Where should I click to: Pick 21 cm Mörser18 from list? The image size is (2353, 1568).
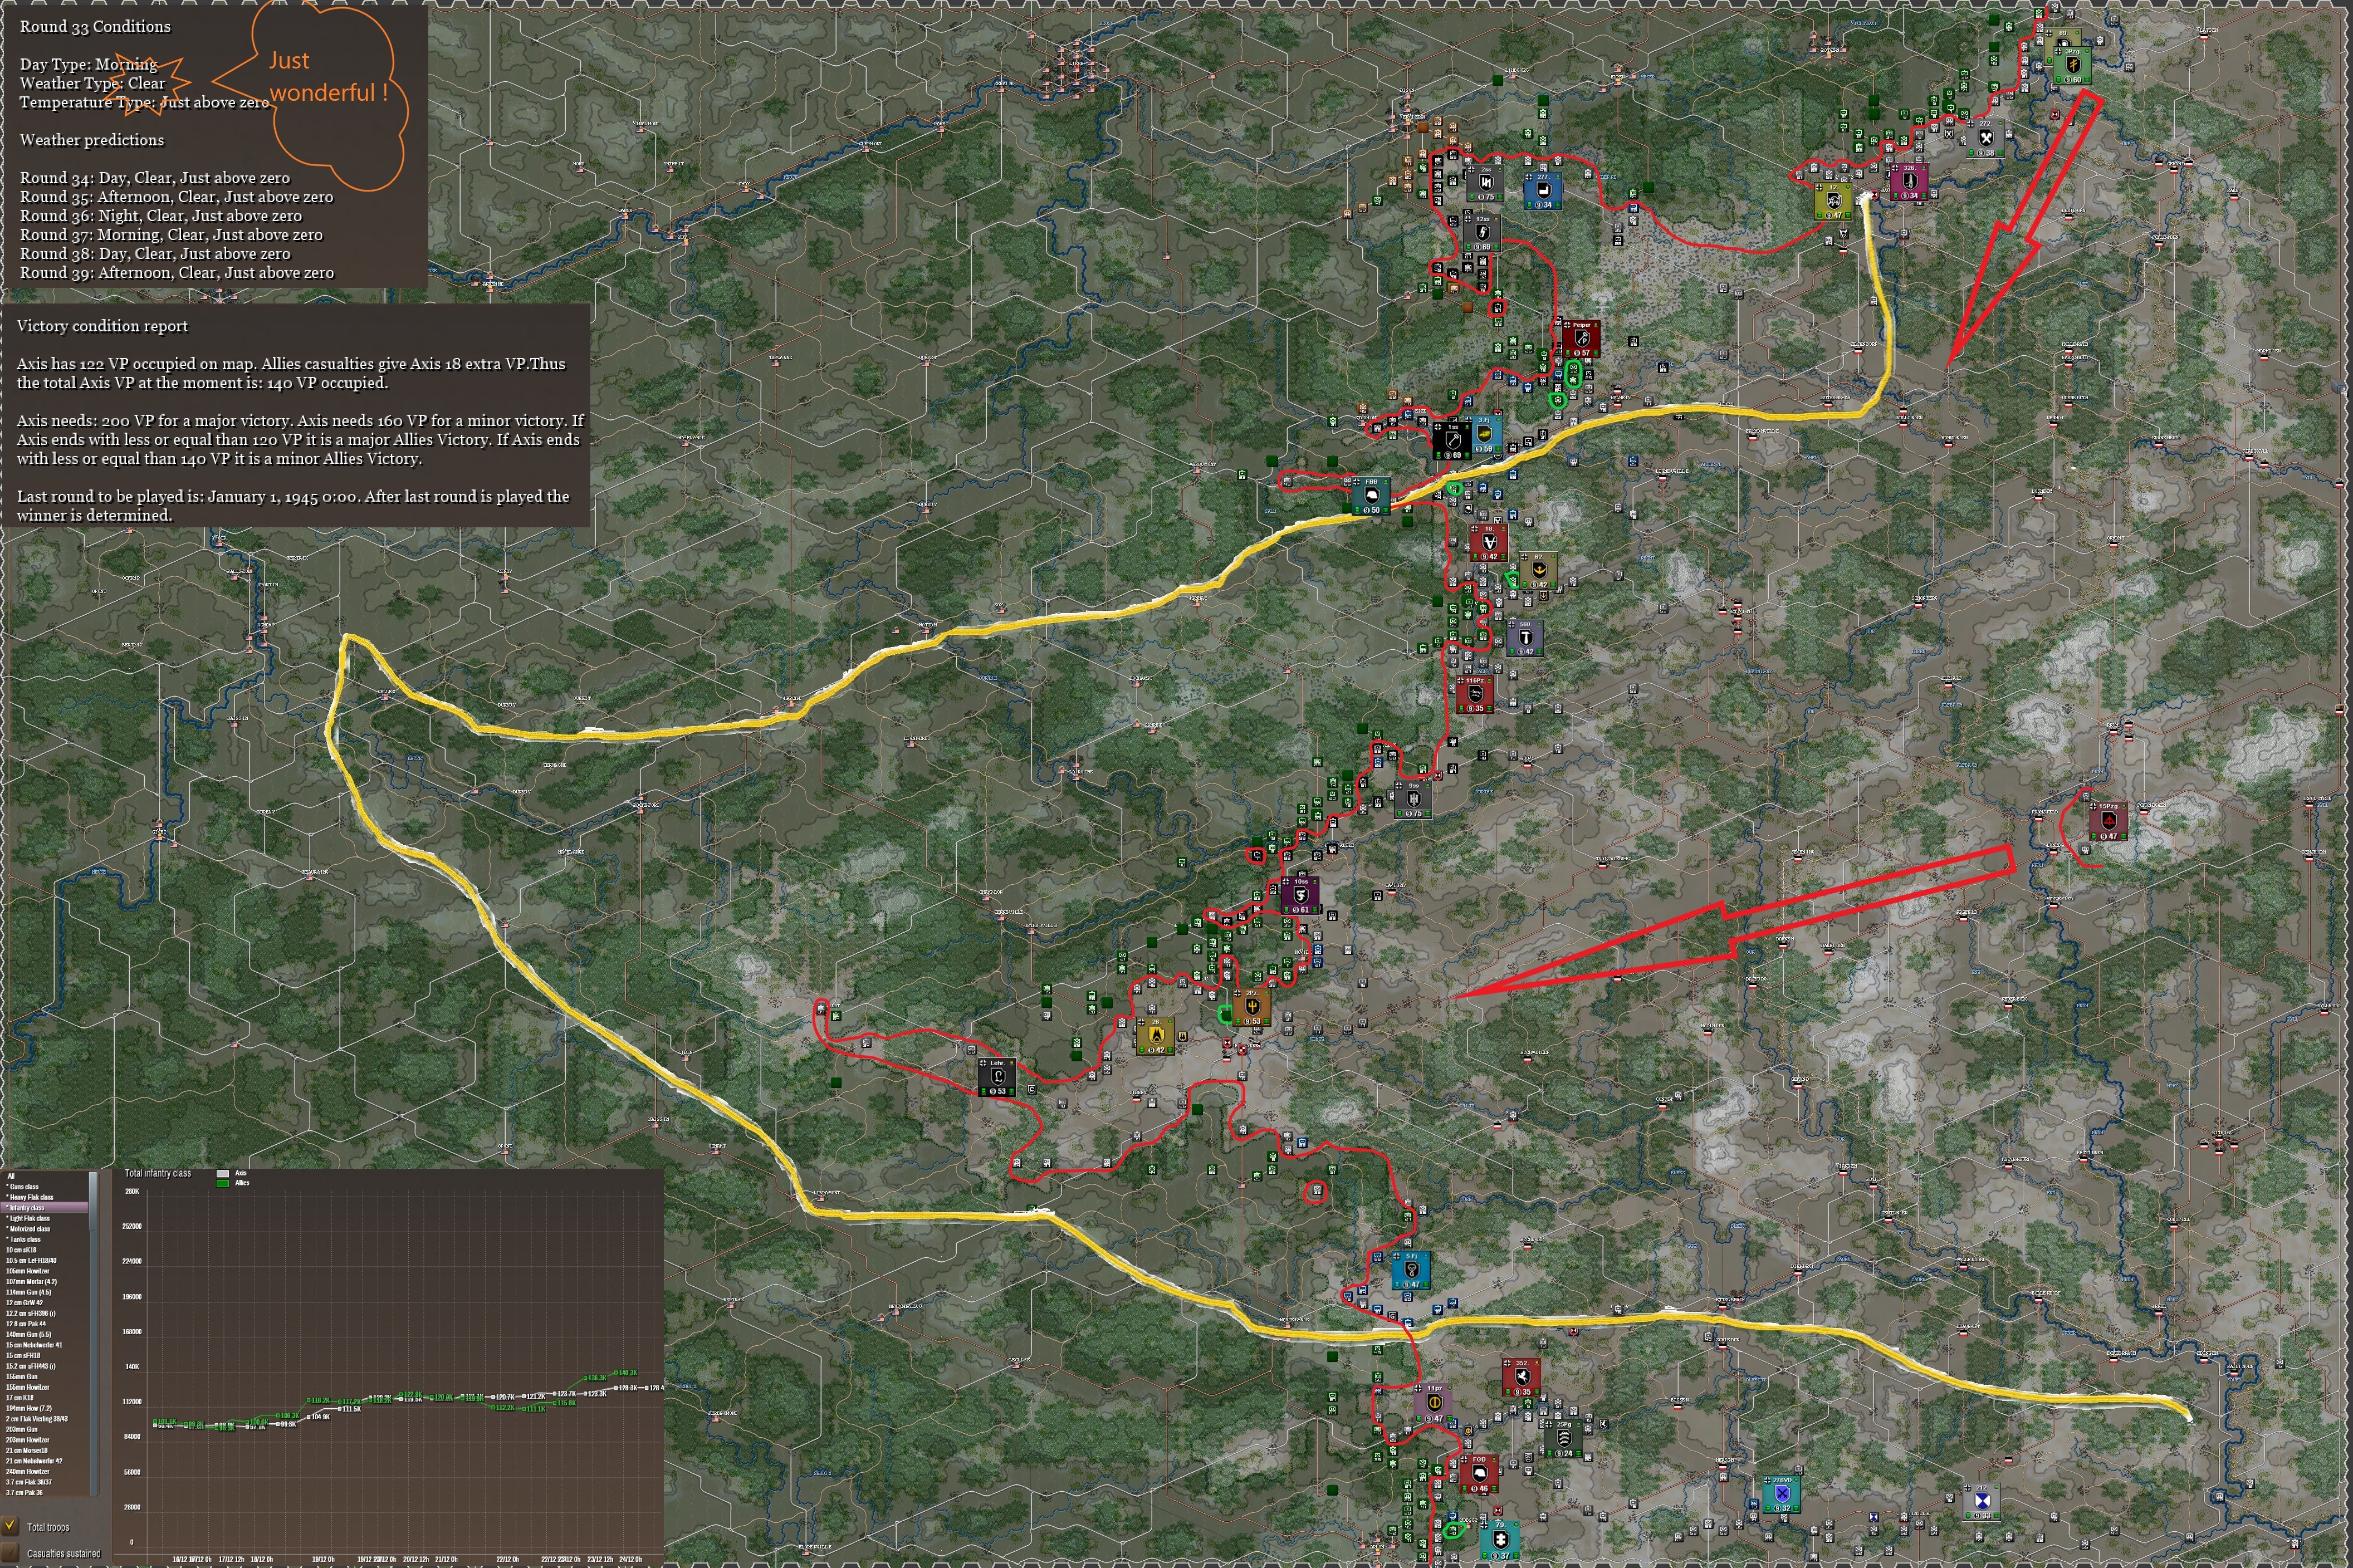(x=45, y=1450)
